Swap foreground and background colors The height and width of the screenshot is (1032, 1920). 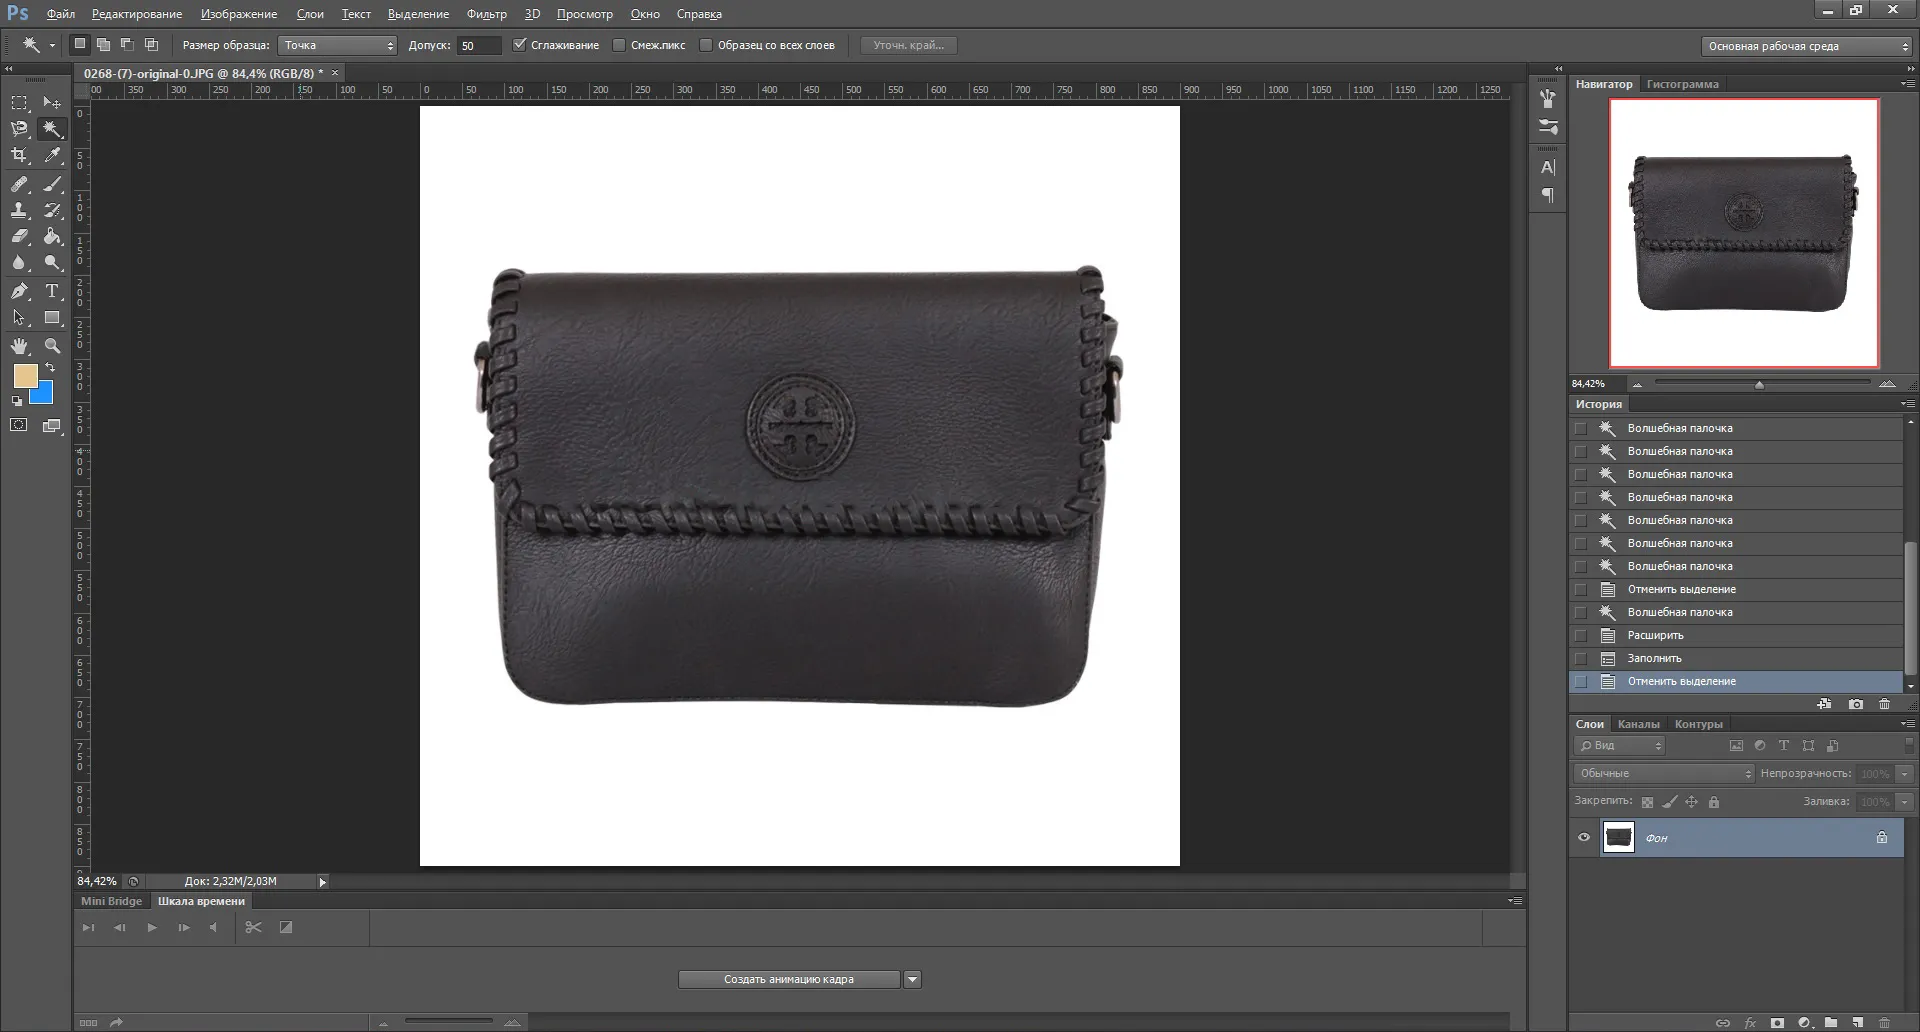[x=51, y=368]
